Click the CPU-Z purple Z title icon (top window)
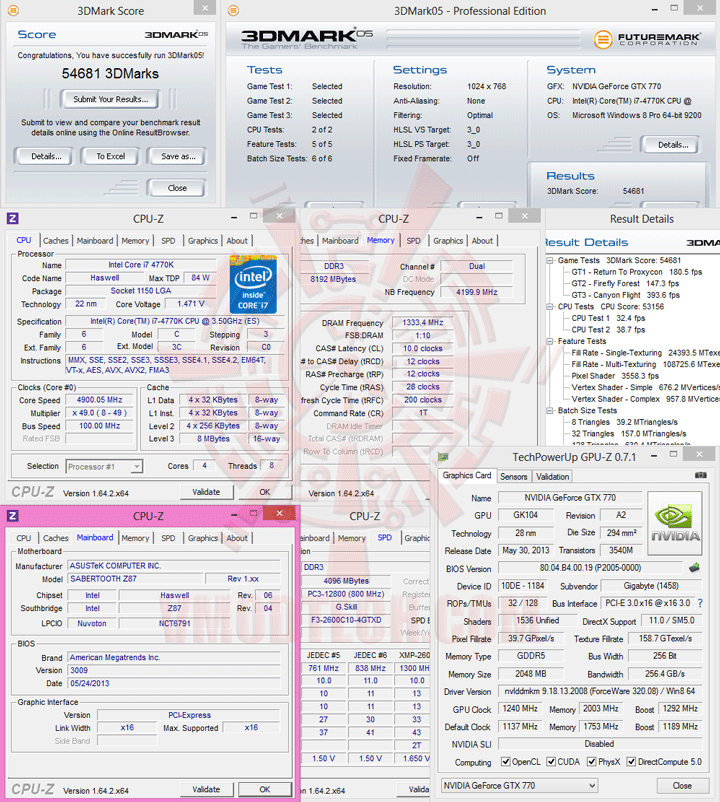Viewport: 720px width, 802px height. 13,219
